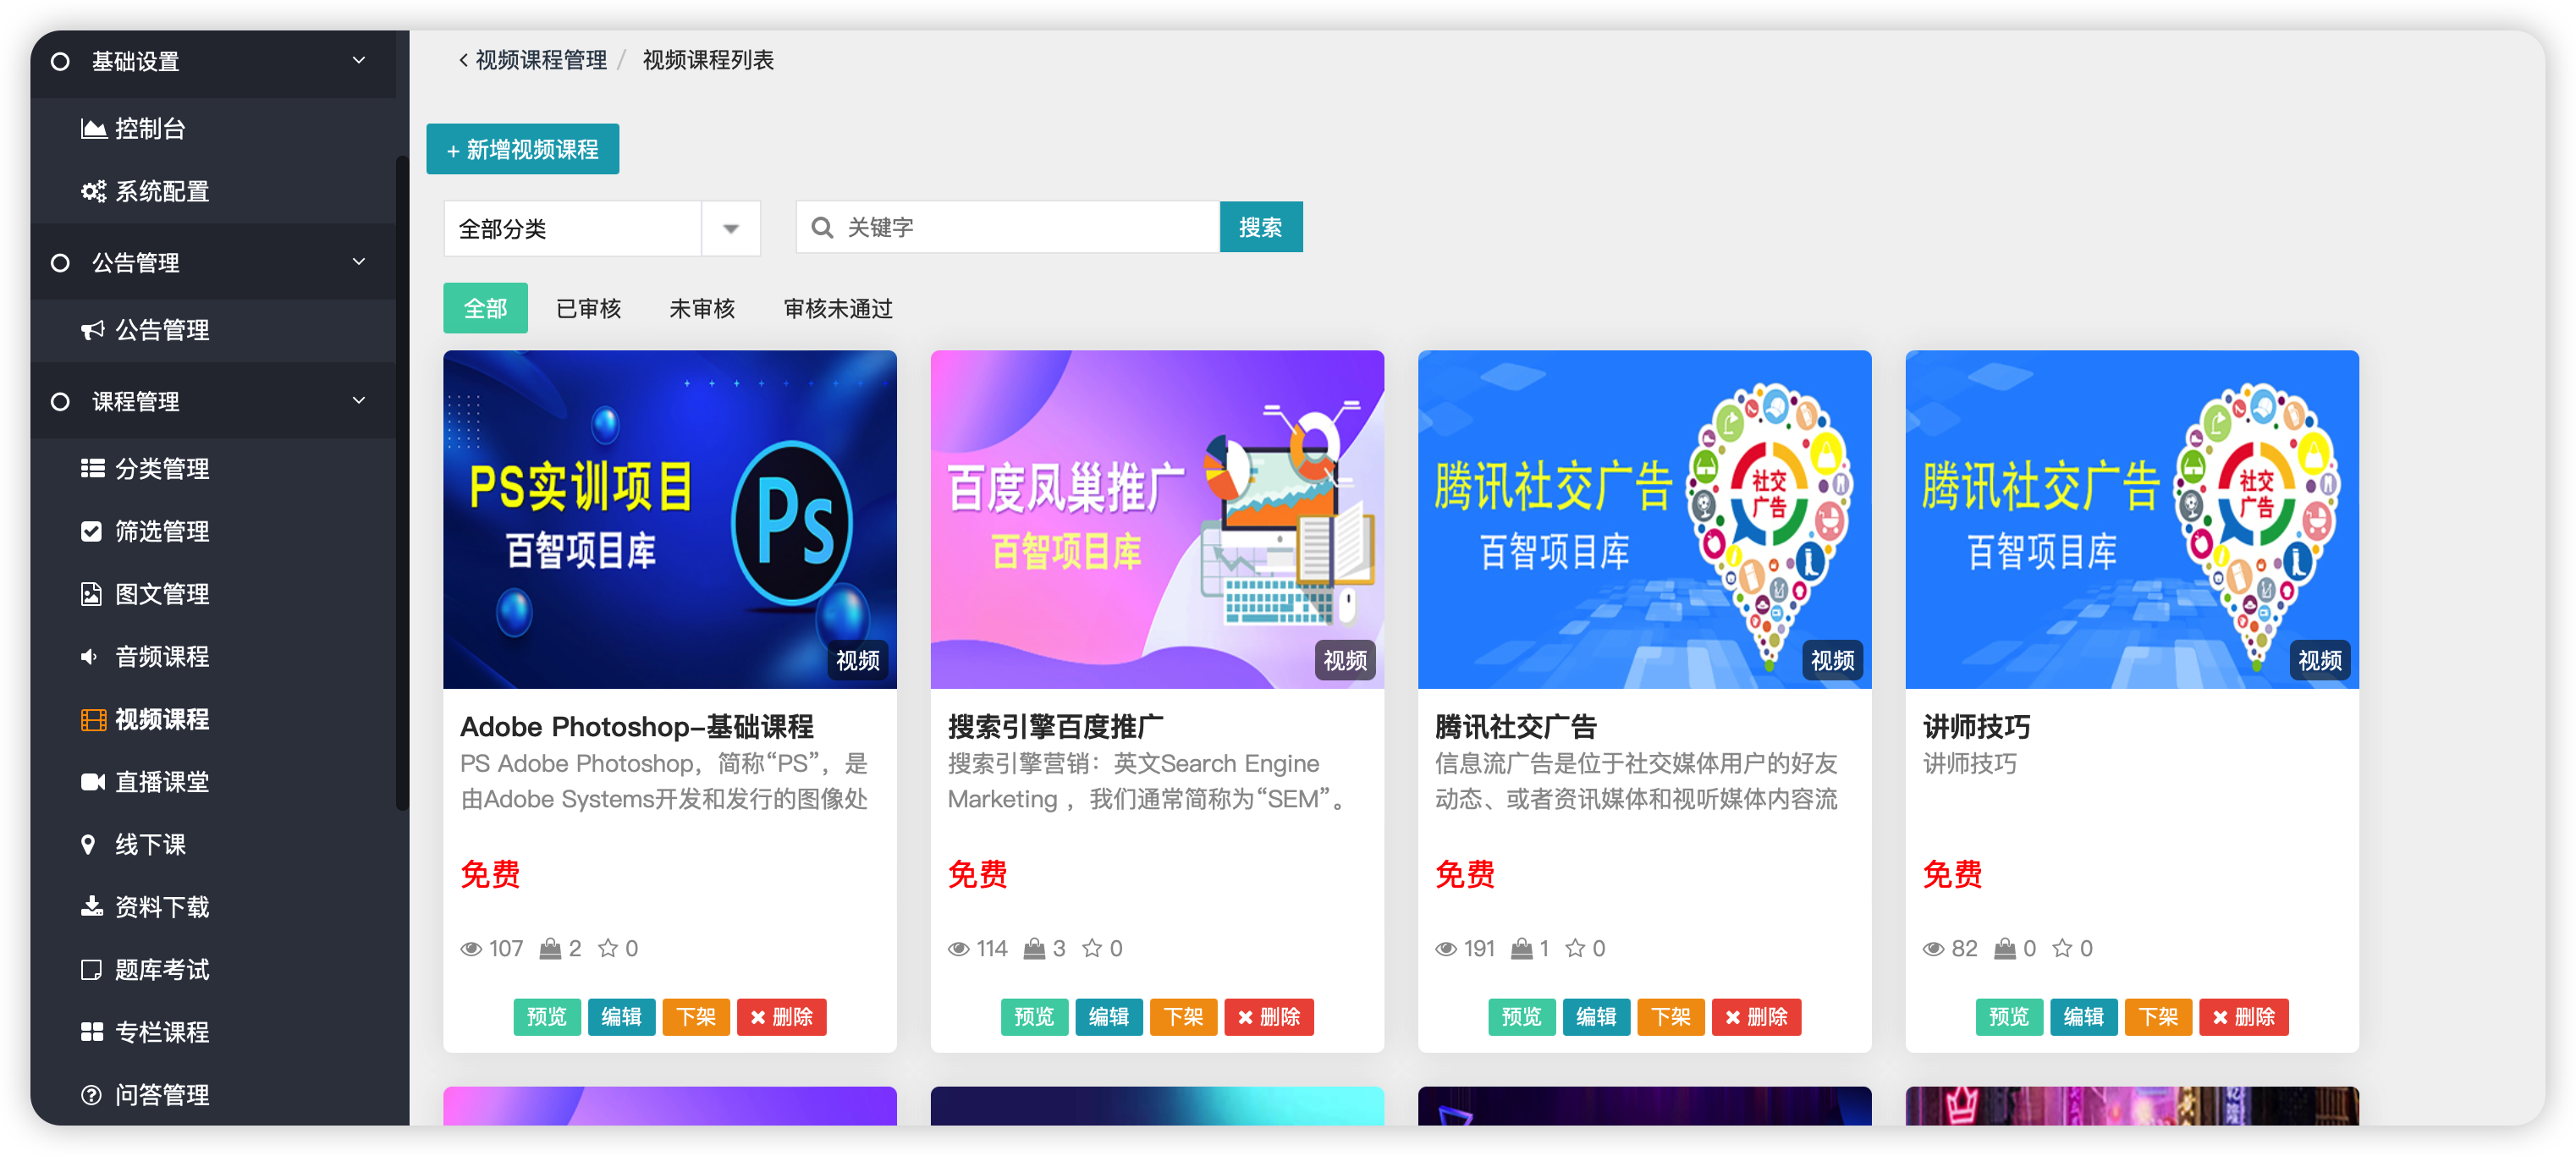Open the 控制台 dashboard chart icon
The image size is (2576, 1156).
pyautogui.click(x=93, y=129)
